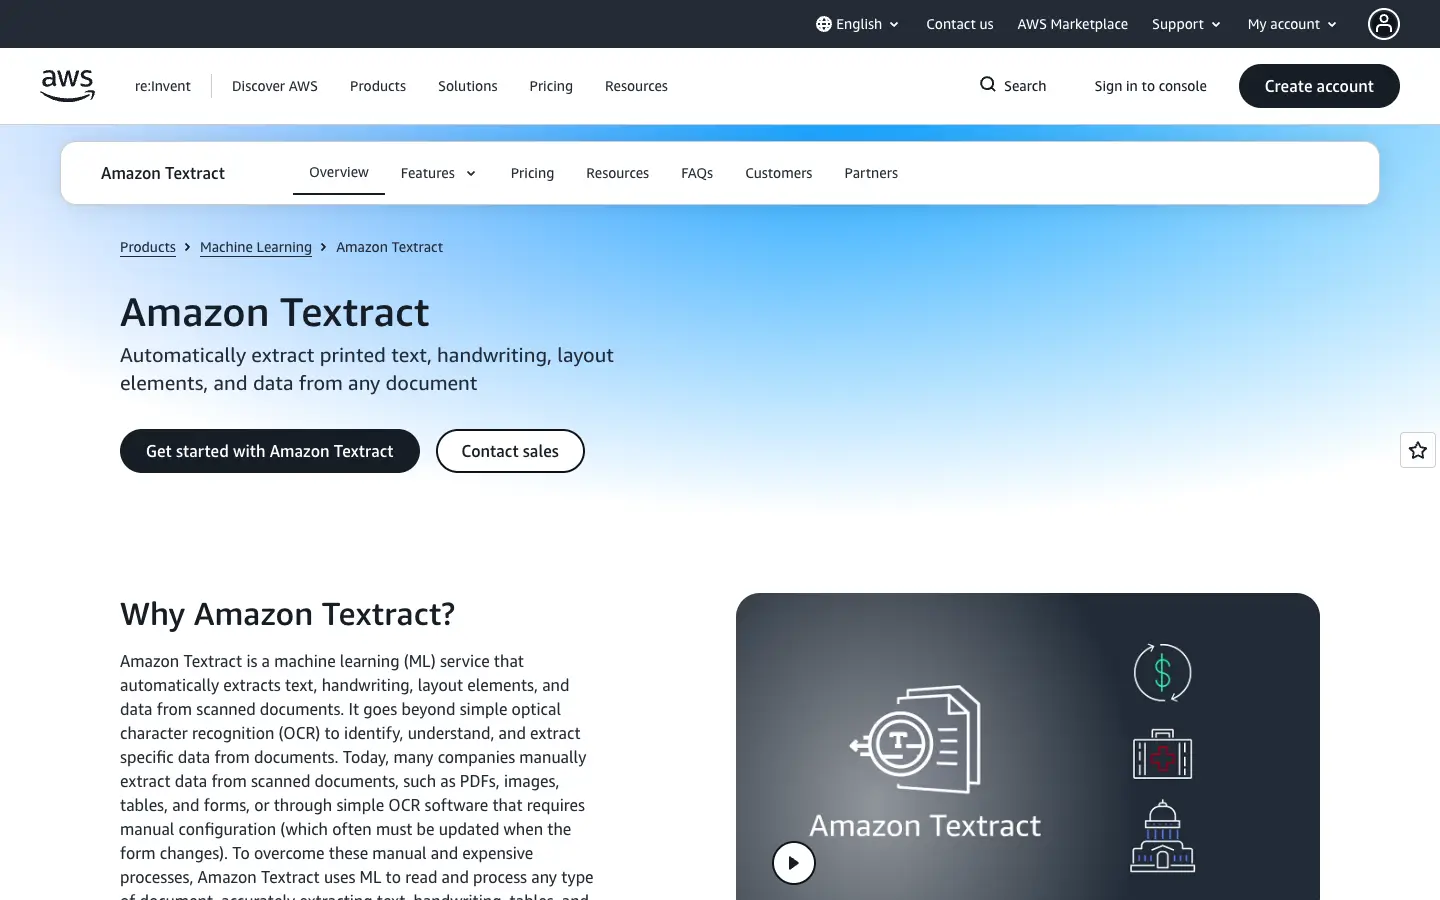The width and height of the screenshot is (1440, 900).
Task: Click the Contact sales button
Action: point(510,451)
